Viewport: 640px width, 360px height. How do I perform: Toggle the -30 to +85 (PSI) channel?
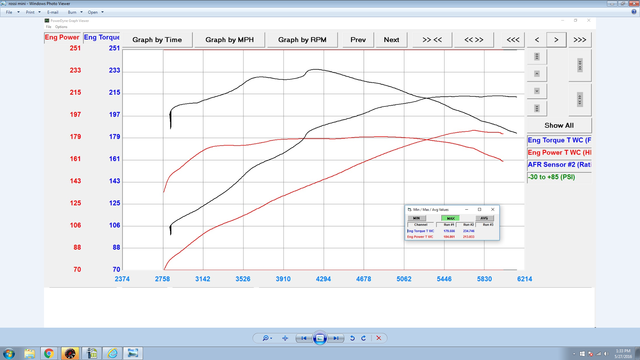point(559,177)
